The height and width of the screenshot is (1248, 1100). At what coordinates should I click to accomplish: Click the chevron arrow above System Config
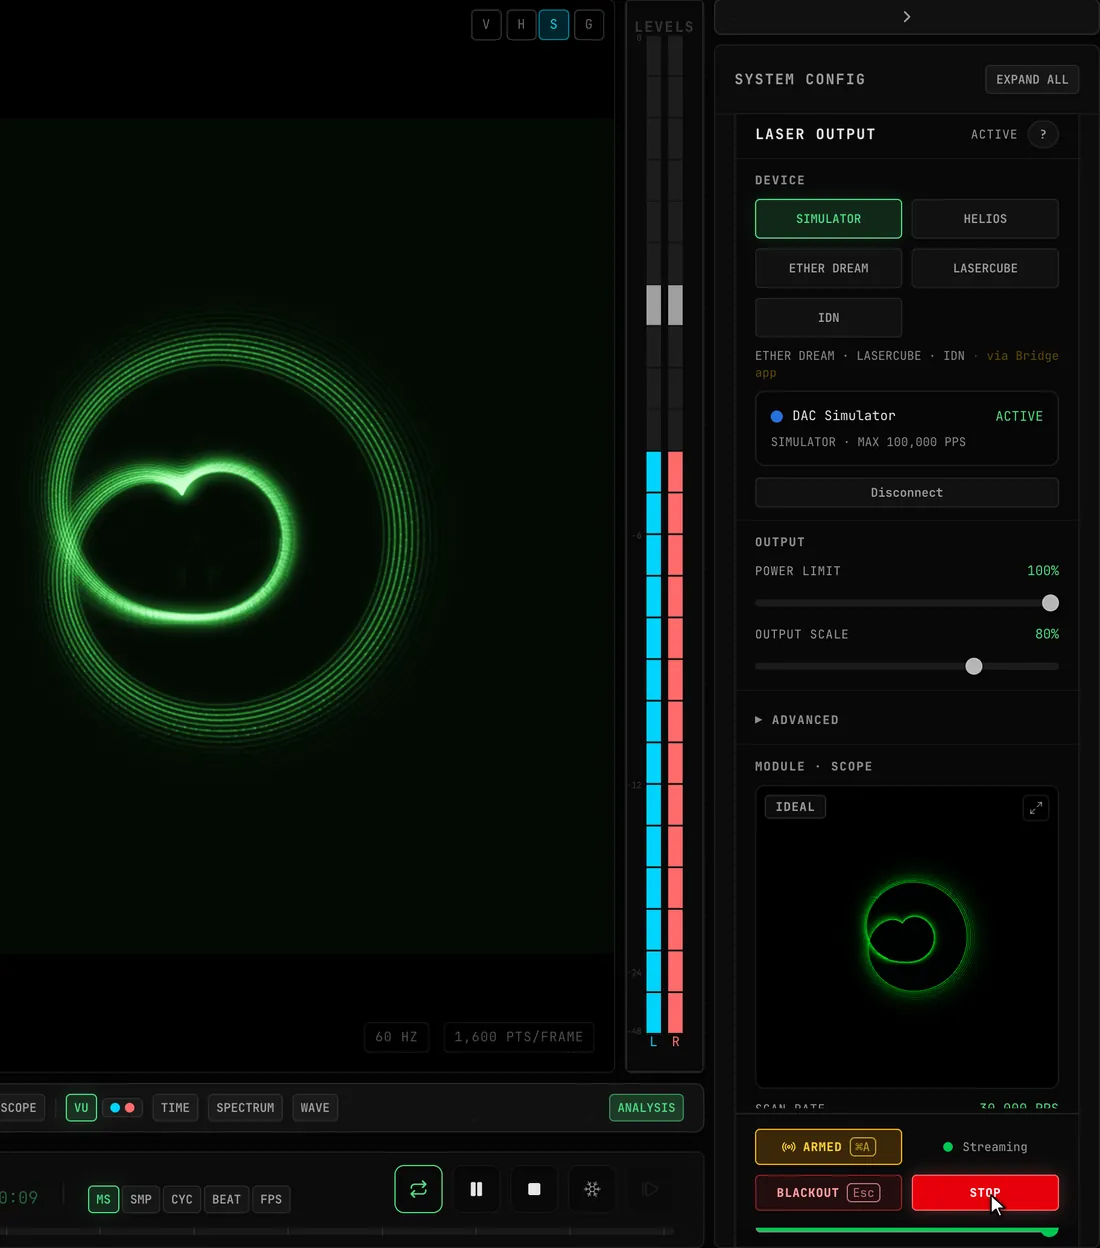[x=906, y=17]
